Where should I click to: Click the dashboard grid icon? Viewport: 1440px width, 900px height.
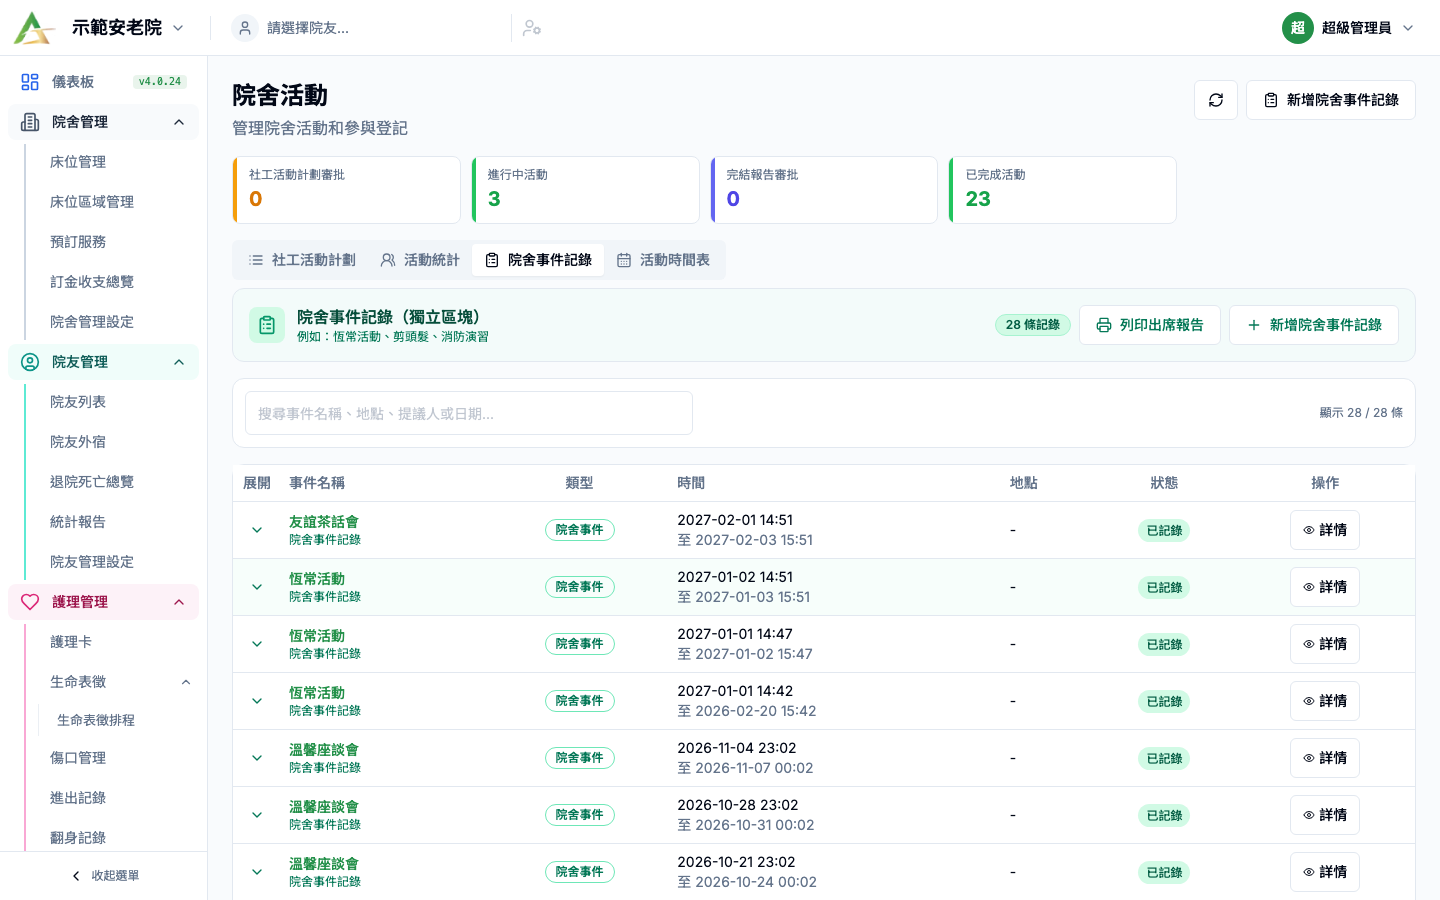[x=30, y=82]
